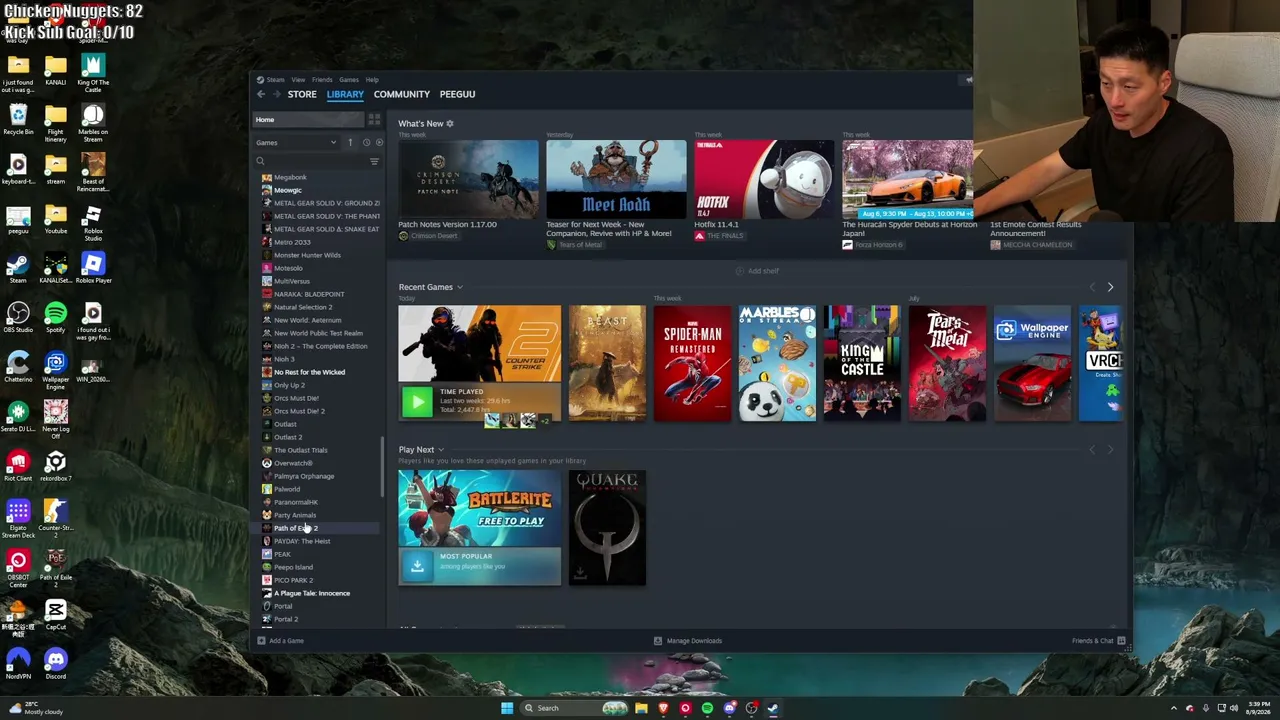Select Path of Exile 2 in game list
The width and height of the screenshot is (1280, 720).
tap(318, 528)
